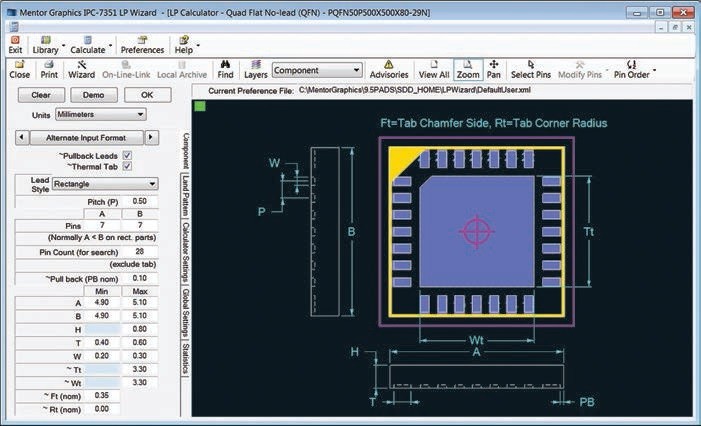701x426 pixels.
Task: Click the Pin Order tool
Action: (x=631, y=70)
